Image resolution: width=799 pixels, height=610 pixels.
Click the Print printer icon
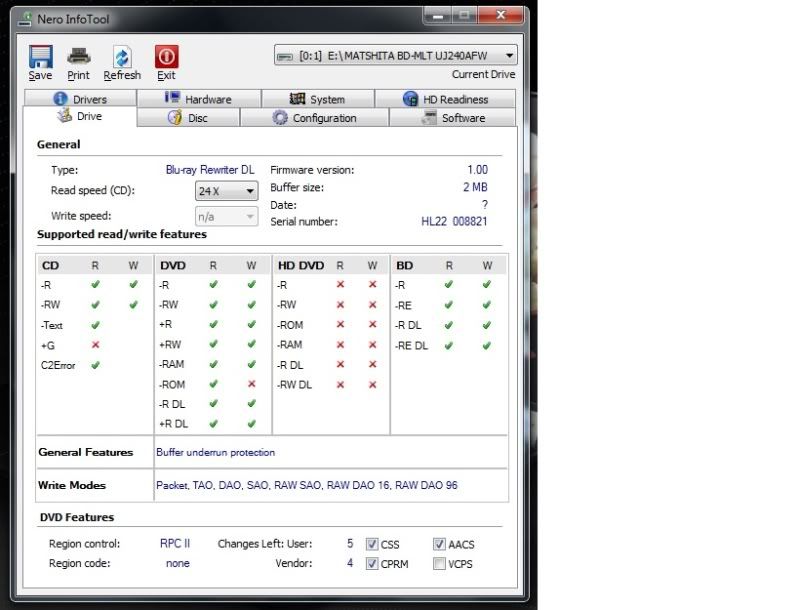tap(78, 57)
